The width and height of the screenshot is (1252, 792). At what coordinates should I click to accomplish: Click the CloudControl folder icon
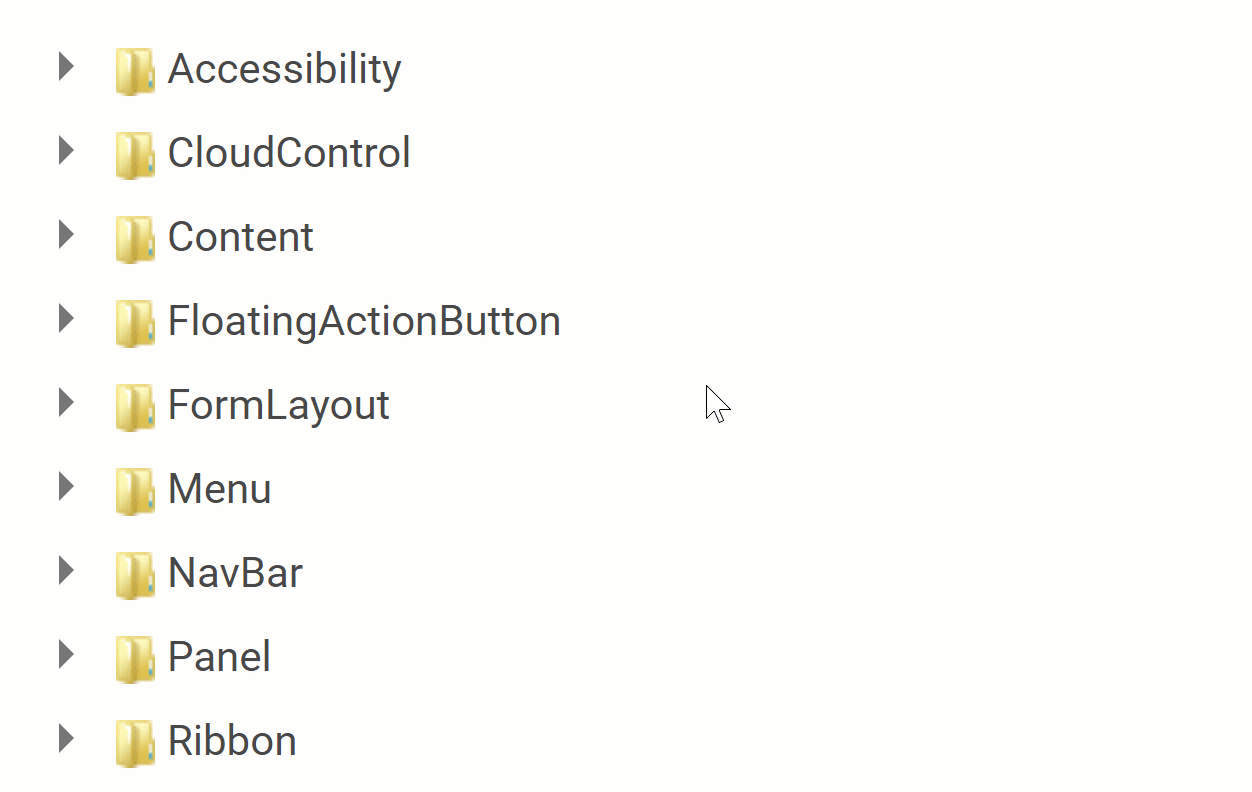[x=134, y=155]
